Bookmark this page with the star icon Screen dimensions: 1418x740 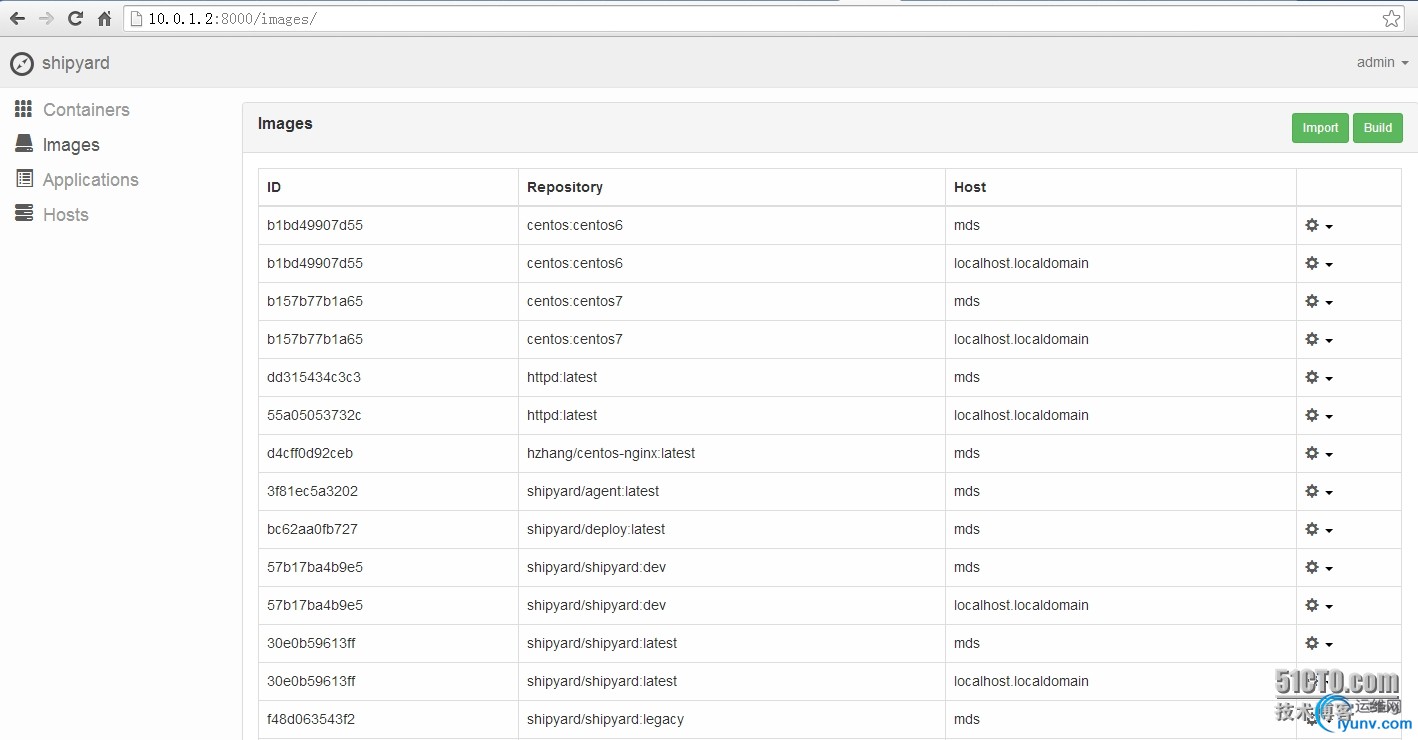coord(1391,18)
